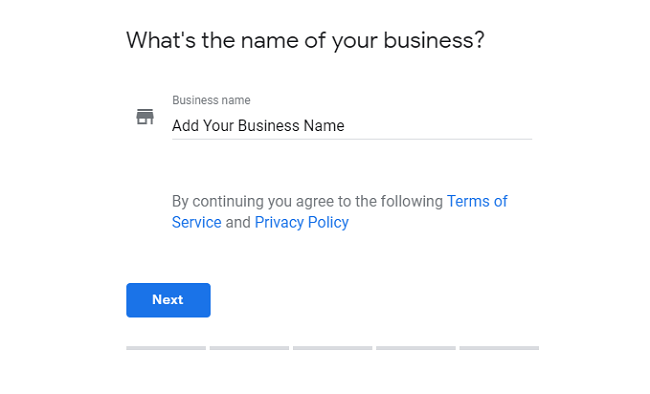650x394 pixels.
Task: Click the word "Service" in the terms link
Action: (x=196, y=222)
